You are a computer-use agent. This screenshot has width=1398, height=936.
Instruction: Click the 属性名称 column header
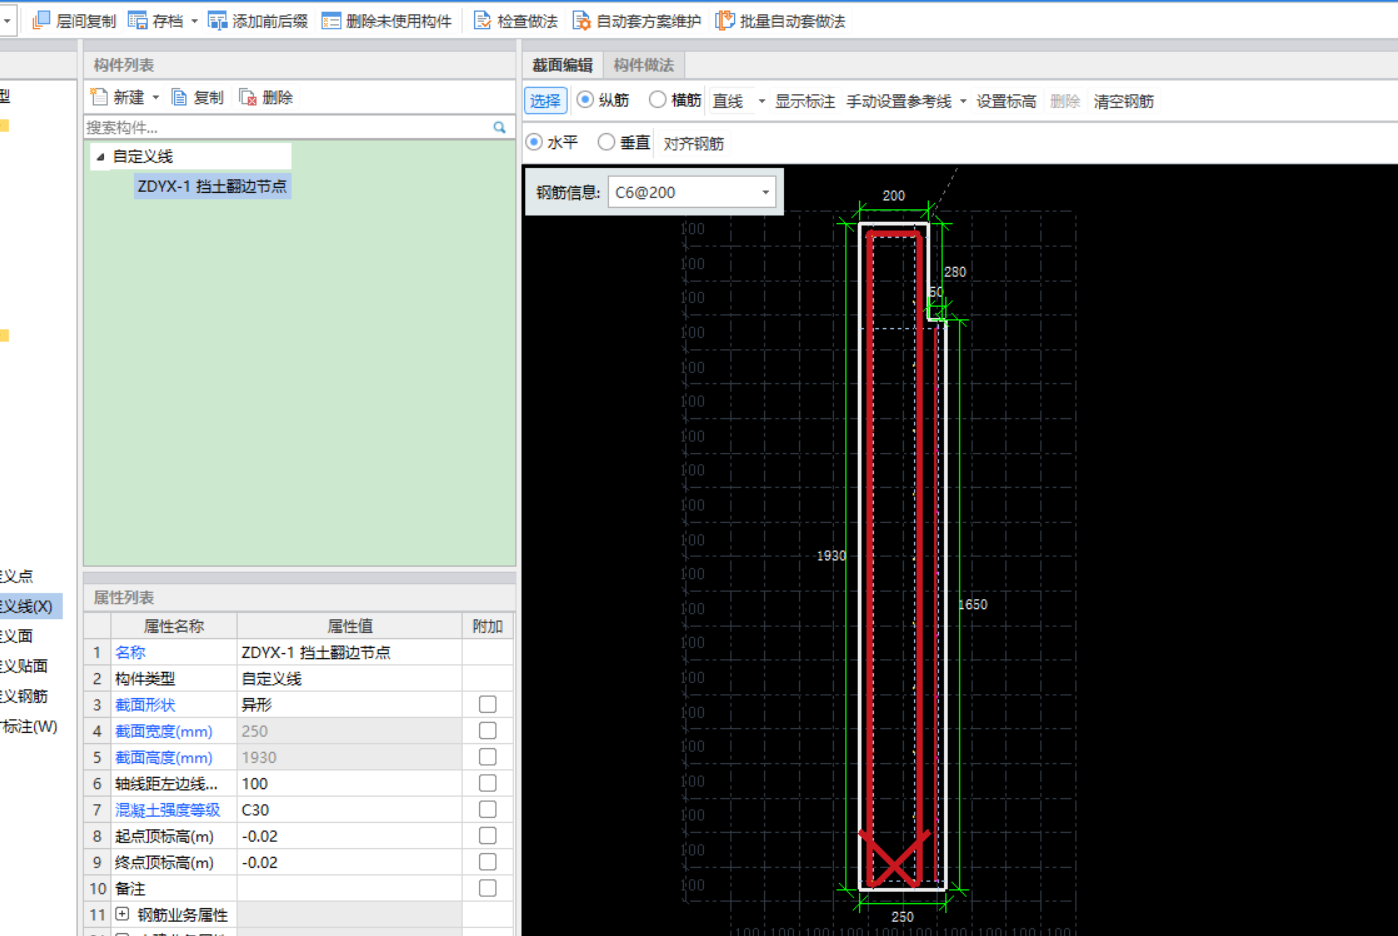173,626
